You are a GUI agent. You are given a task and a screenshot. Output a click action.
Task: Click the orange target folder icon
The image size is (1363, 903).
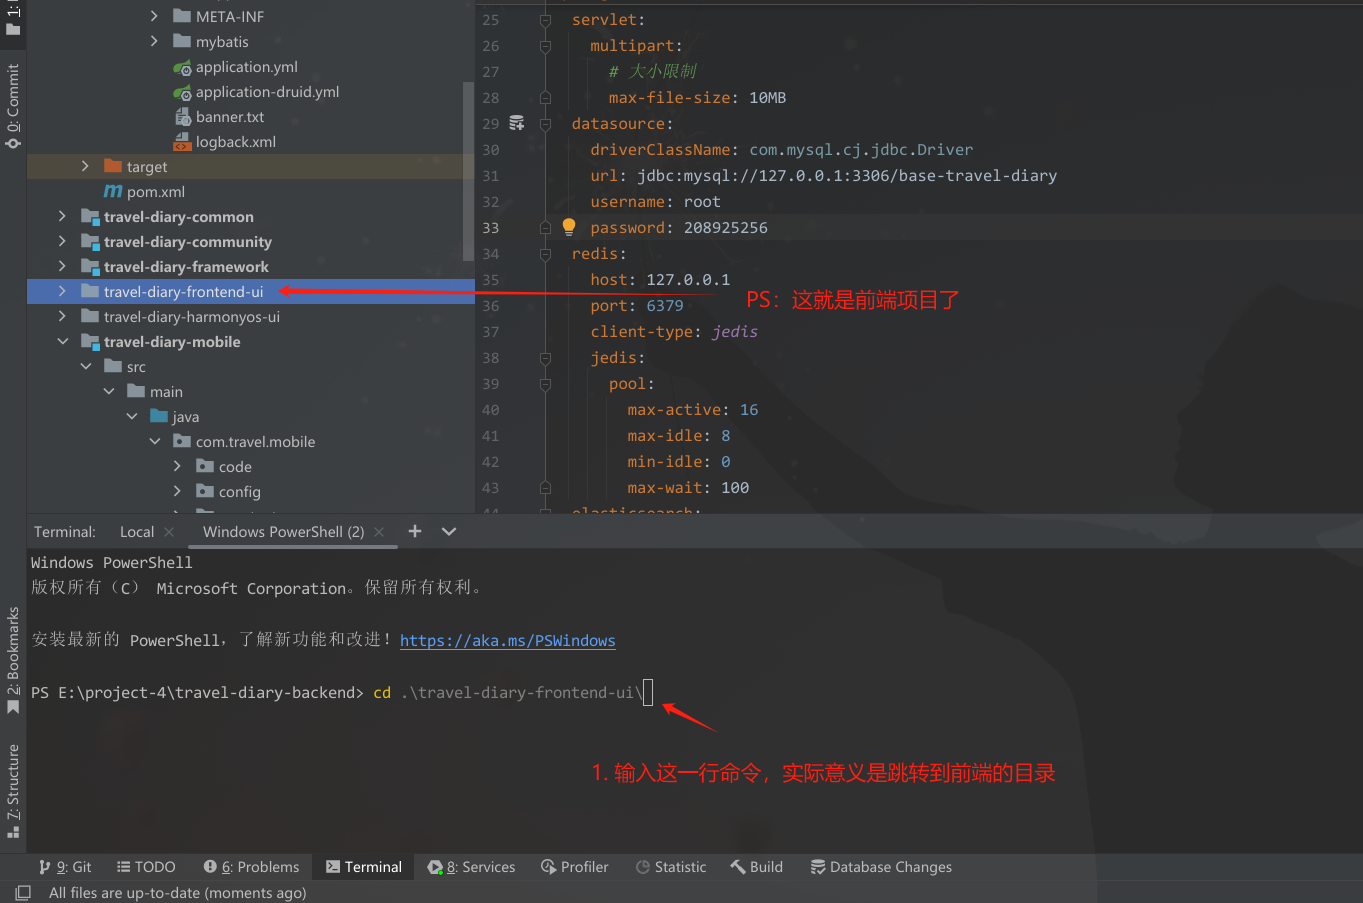point(113,167)
